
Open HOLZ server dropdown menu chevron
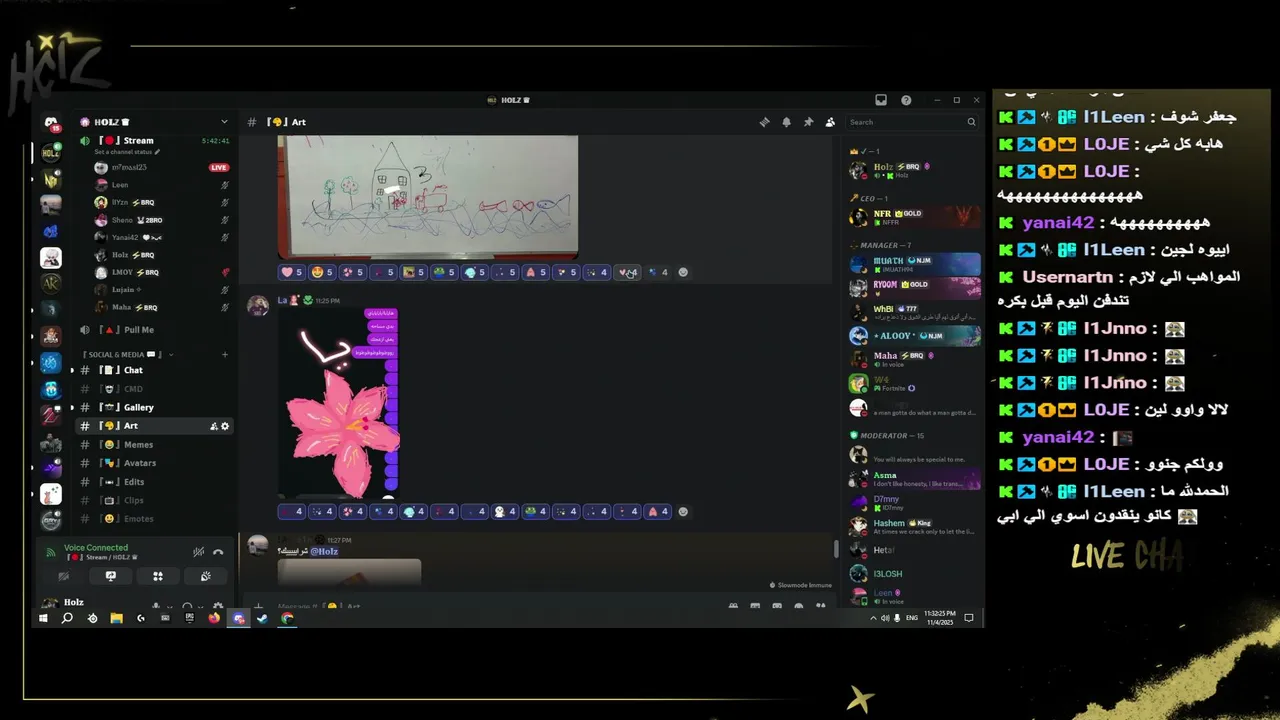click(x=224, y=122)
